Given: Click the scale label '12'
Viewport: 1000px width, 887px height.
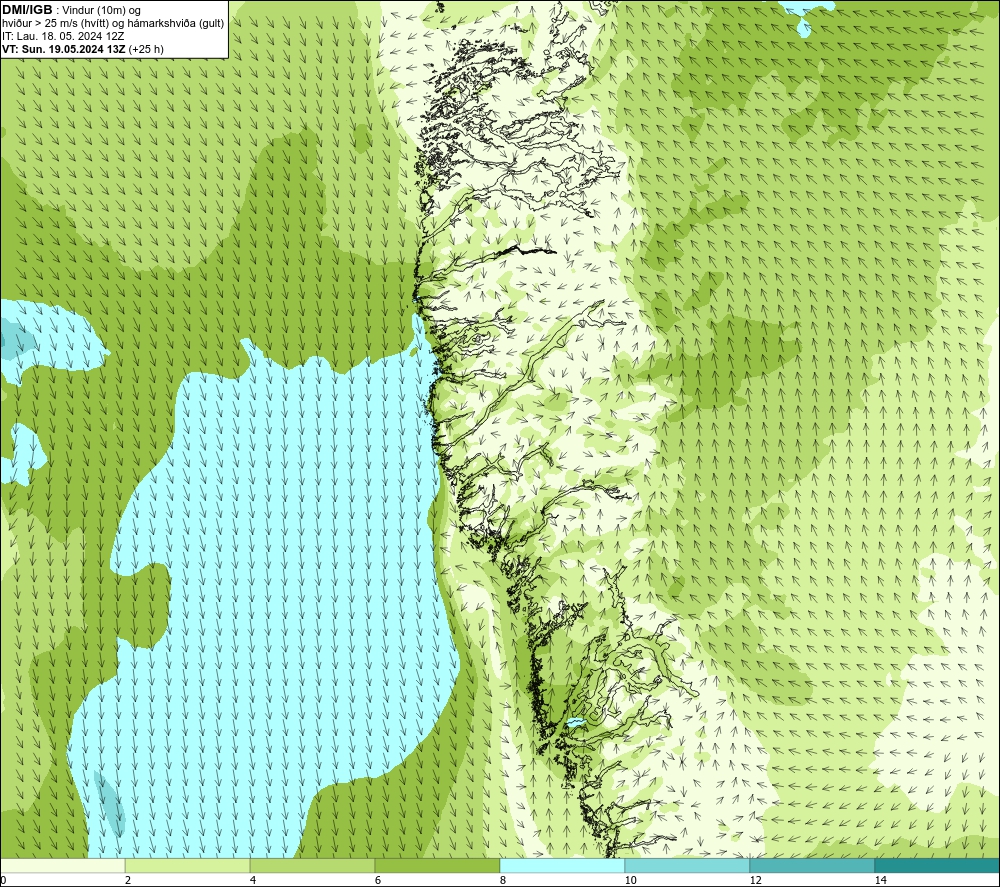Looking at the screenshot, I should [x=755, y=881].
